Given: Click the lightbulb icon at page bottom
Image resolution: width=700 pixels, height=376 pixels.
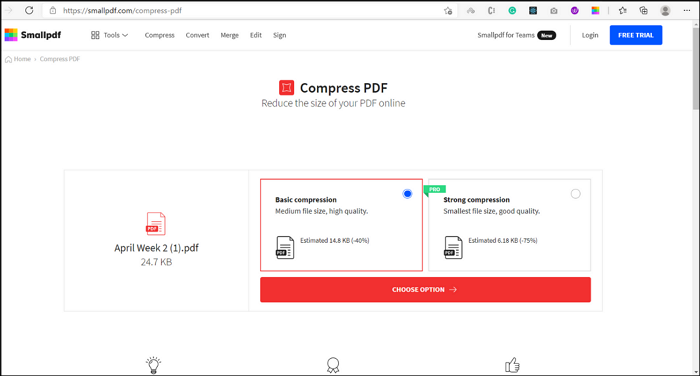Looking at the screenshot, I should (x=154, y=365).
